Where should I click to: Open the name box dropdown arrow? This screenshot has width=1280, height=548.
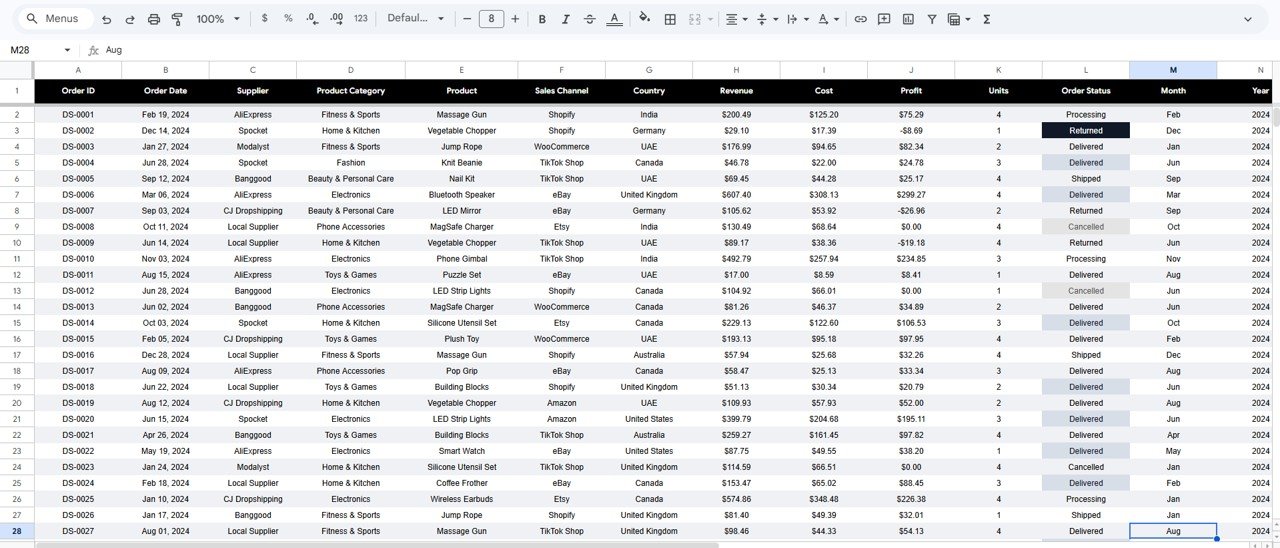(67, 50)
